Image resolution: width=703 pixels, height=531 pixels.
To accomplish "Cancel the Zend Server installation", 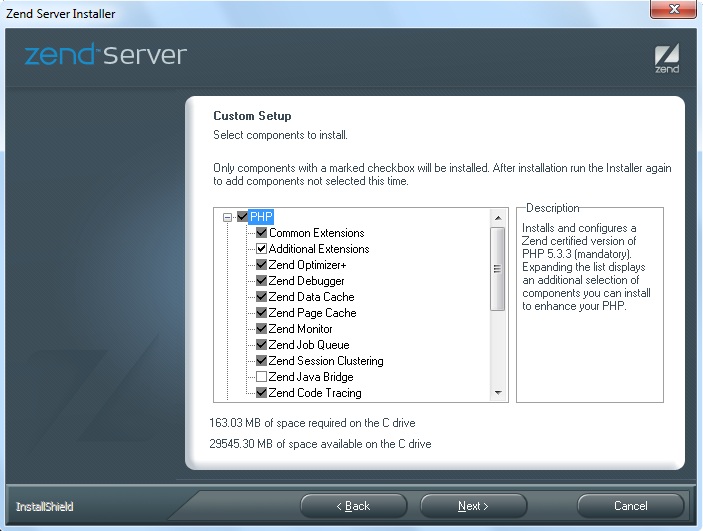I will (x=630, y=506).
